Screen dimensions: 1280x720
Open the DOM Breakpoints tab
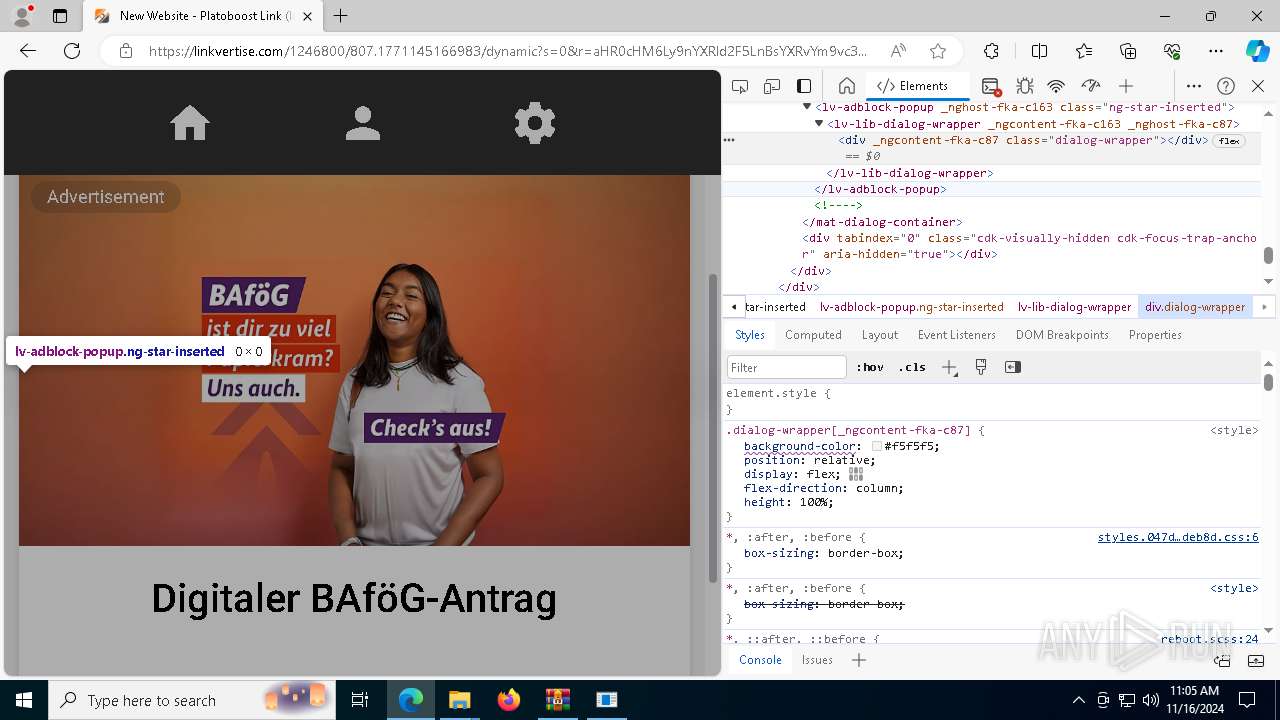click(1062, 335)
